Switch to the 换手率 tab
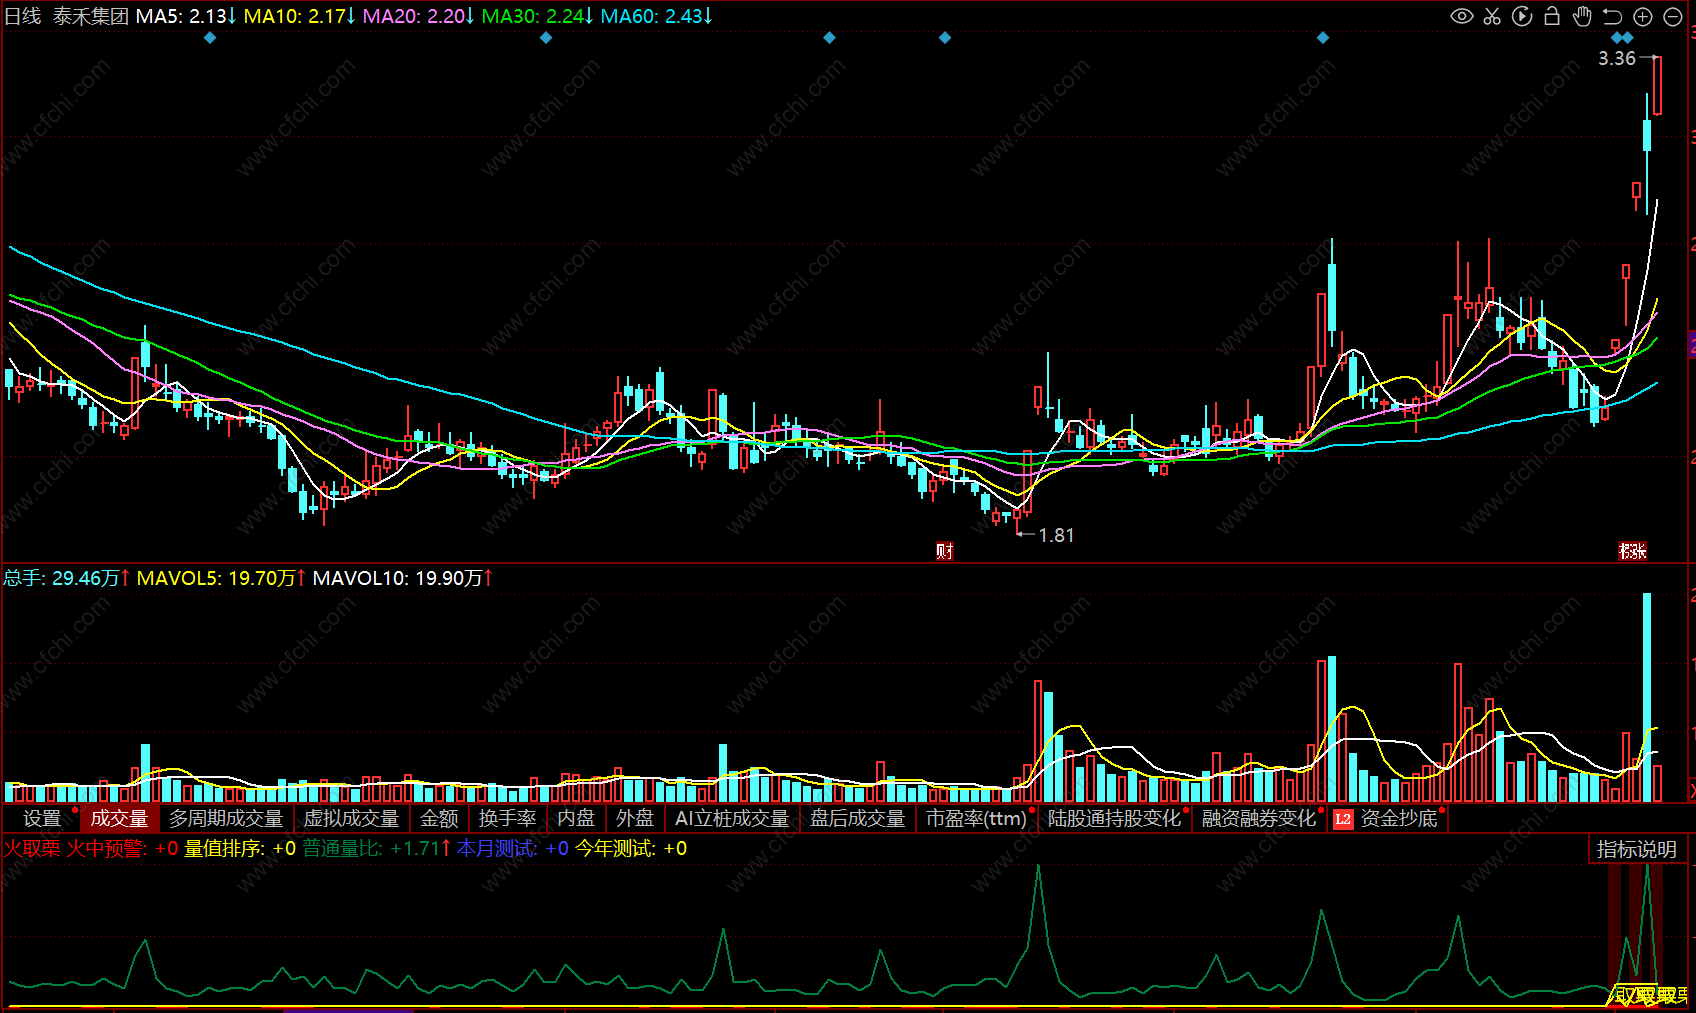The width and height of the screenshot is (1696, 1013). pyautogui.click(x=507, y=818)
